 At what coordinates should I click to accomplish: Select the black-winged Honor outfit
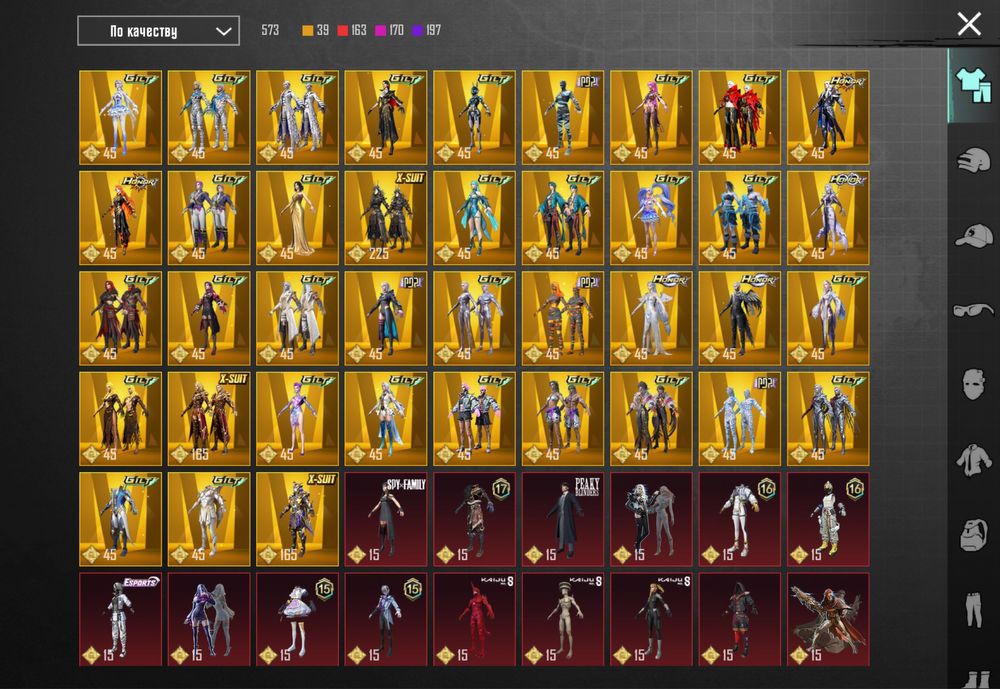click(740, 318)
